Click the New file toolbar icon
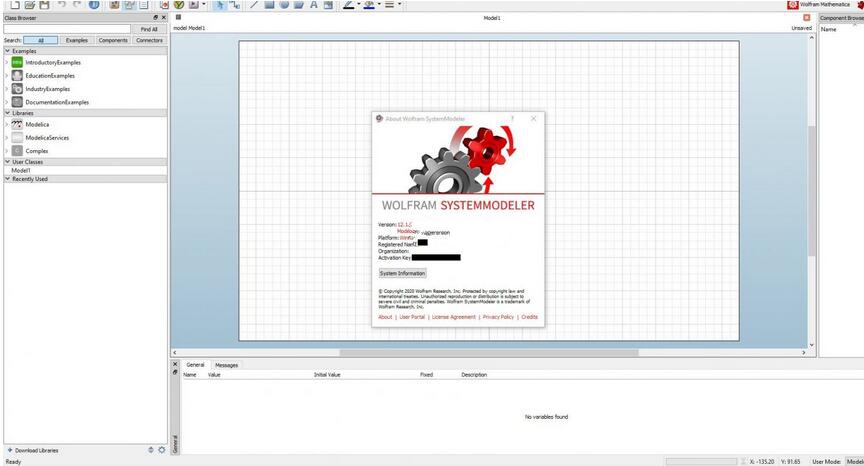The image size is (864, 466). pyautogui.click(x=14, y=4)
